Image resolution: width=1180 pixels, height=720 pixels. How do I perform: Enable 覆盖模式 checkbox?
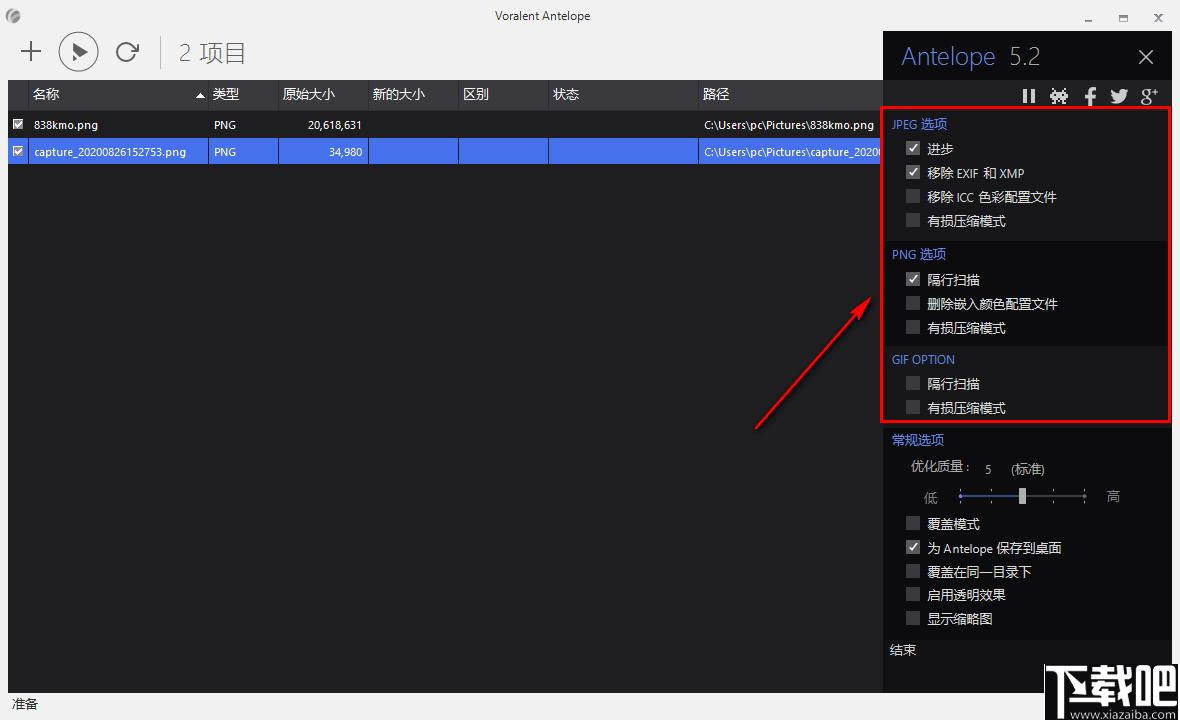913,523
